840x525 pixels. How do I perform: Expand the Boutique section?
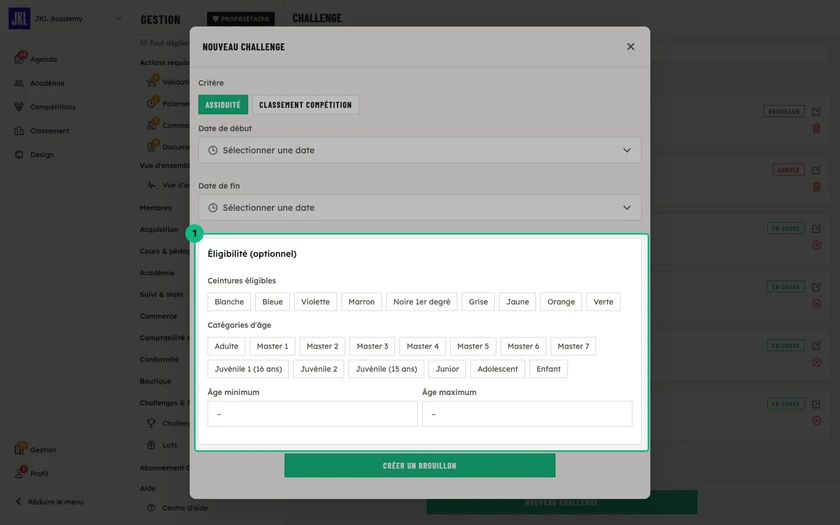tap(155, 381)
